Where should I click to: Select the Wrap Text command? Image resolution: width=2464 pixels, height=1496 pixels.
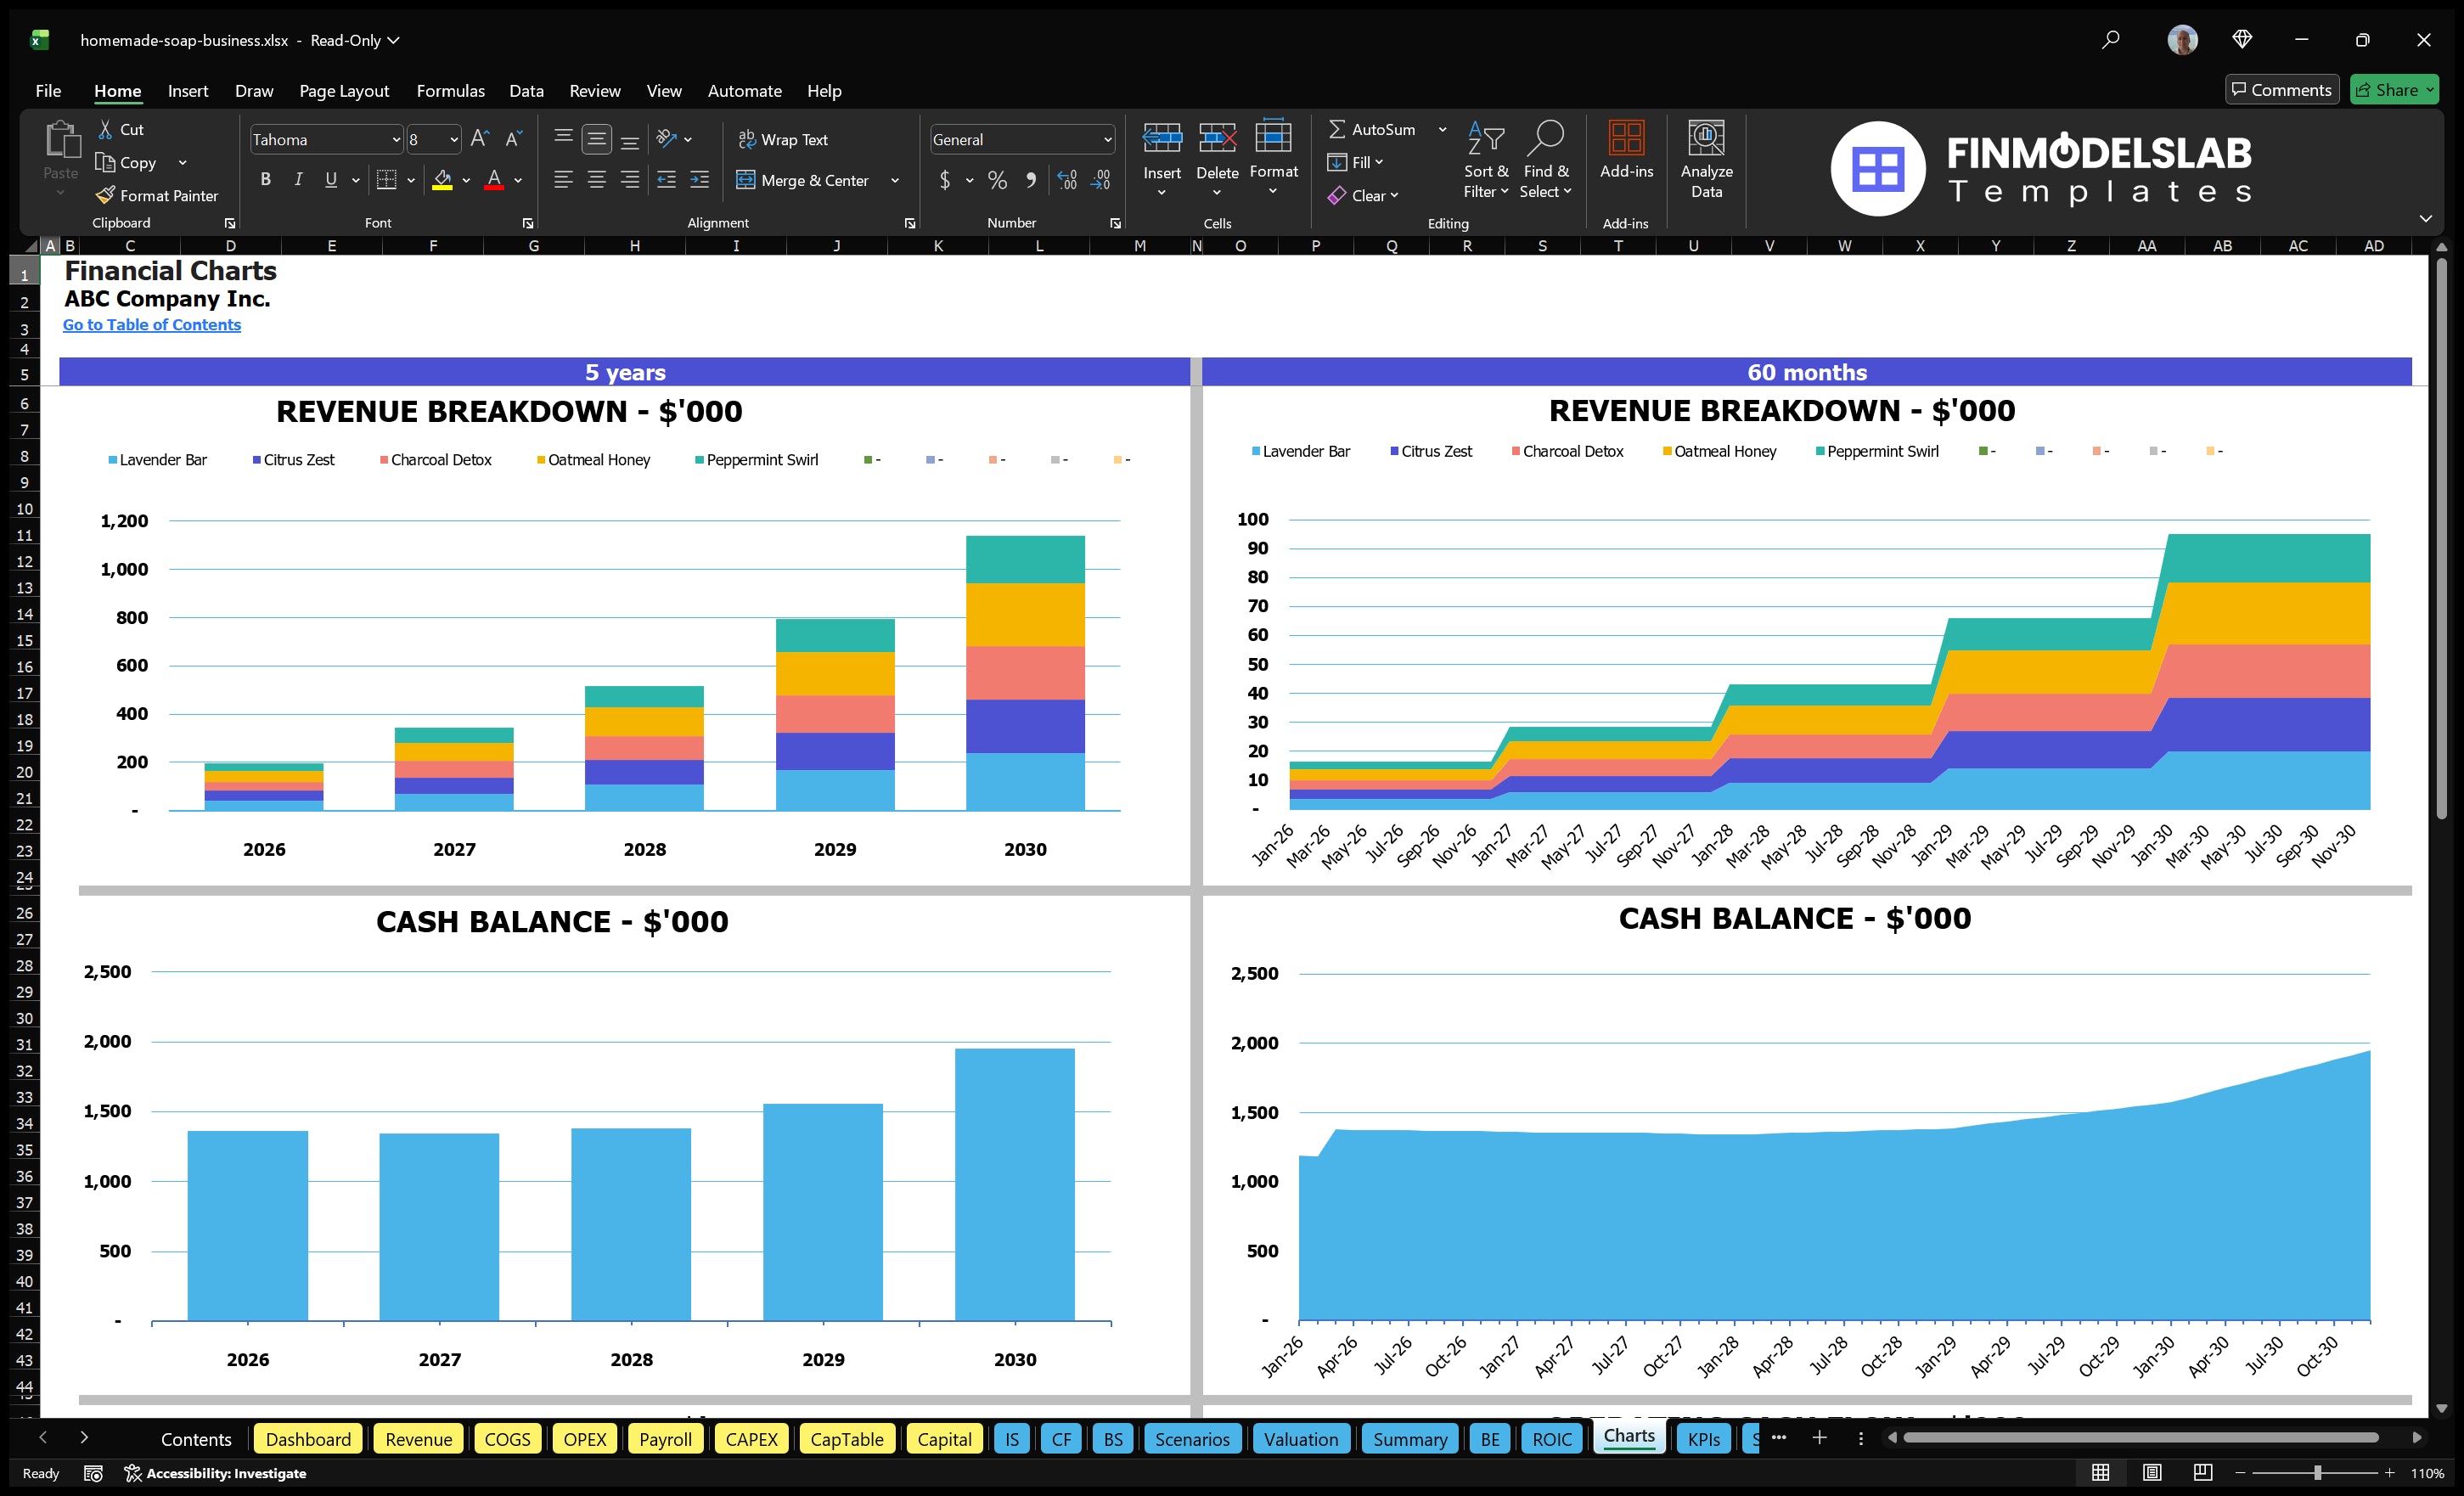pyautogui.click(x=784, y=139)
